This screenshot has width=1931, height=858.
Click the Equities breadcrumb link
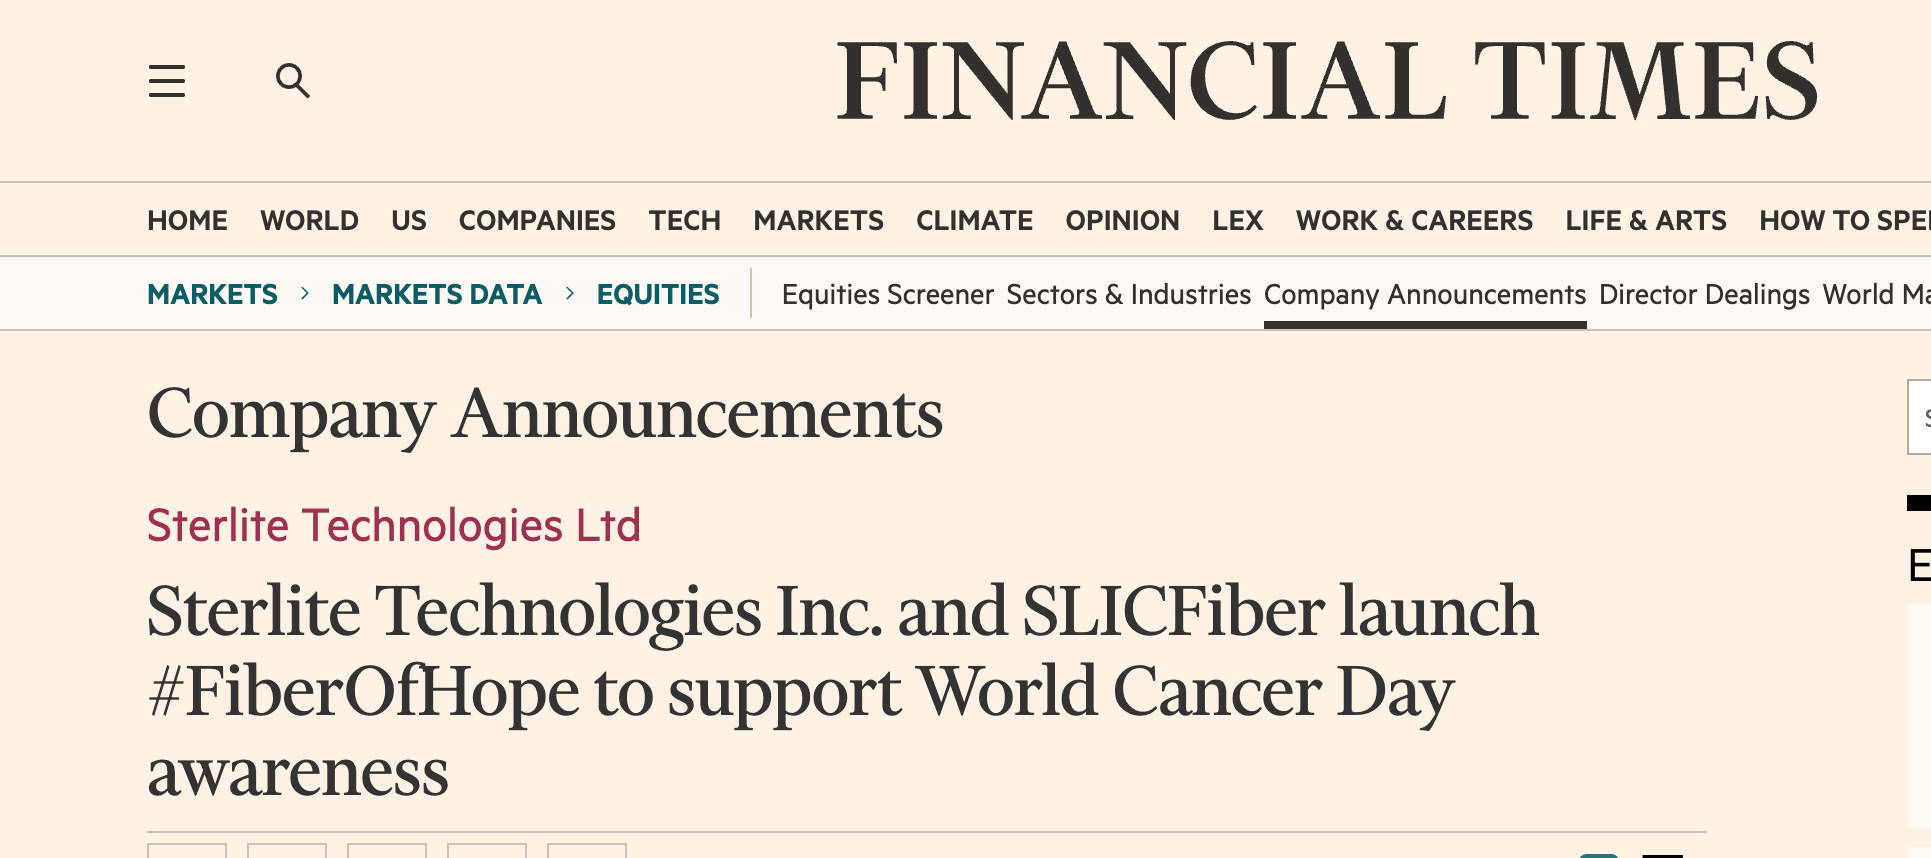coord(658,294)
